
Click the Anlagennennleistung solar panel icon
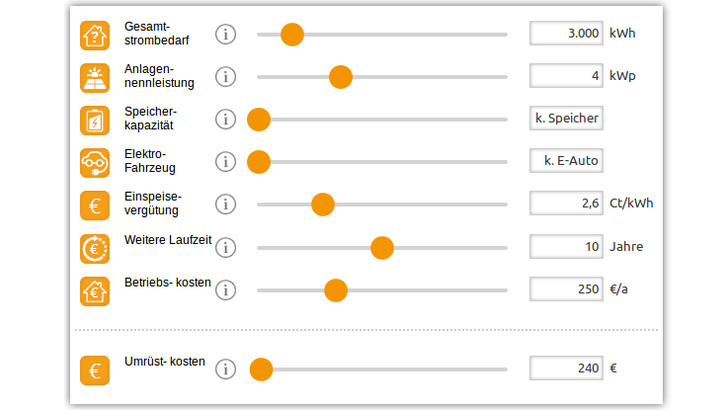[x=95, y=77]
